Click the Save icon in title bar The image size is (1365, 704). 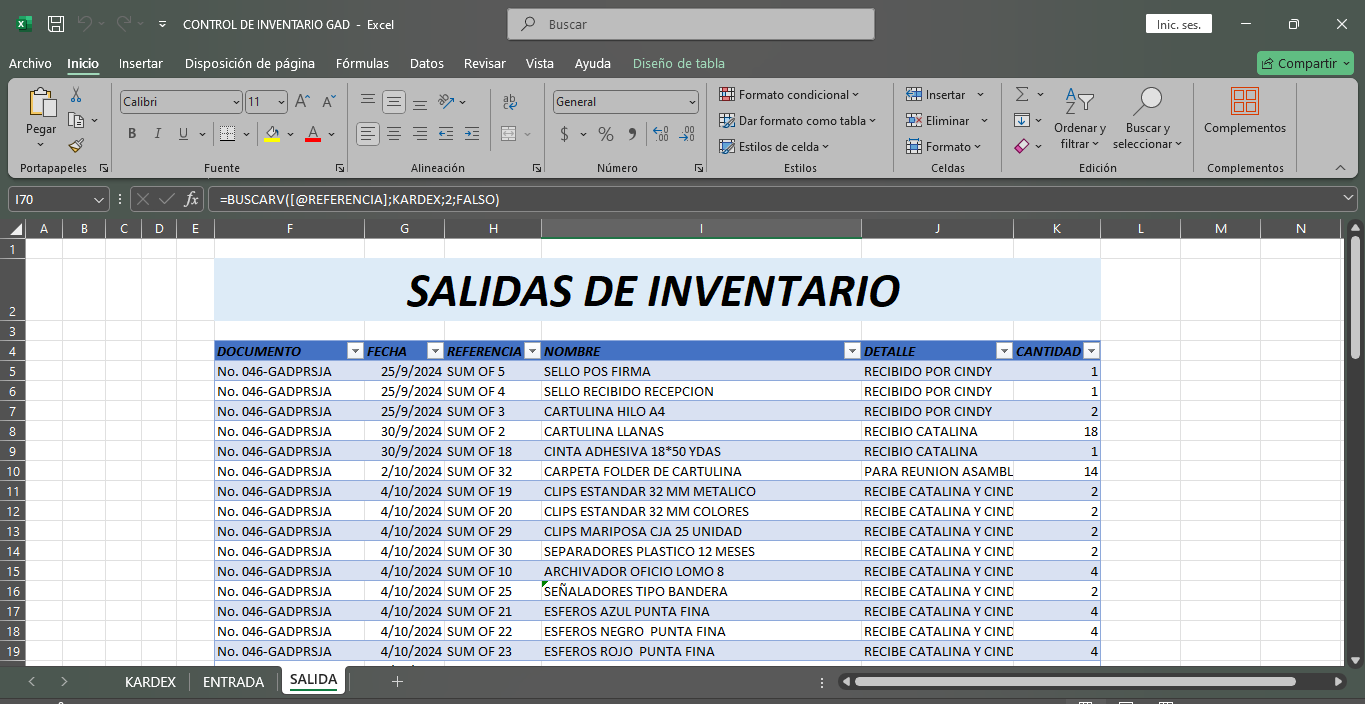point(56,24)
